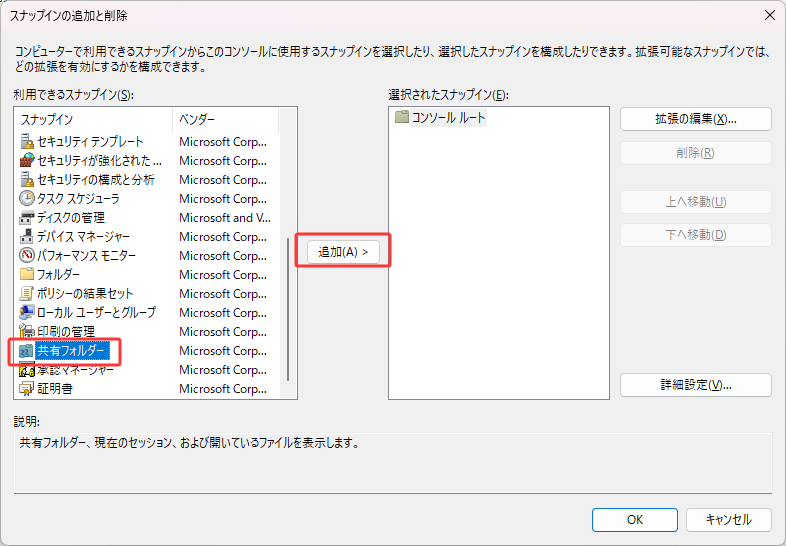Open 詳細設定(V)... options

[696, 385]
